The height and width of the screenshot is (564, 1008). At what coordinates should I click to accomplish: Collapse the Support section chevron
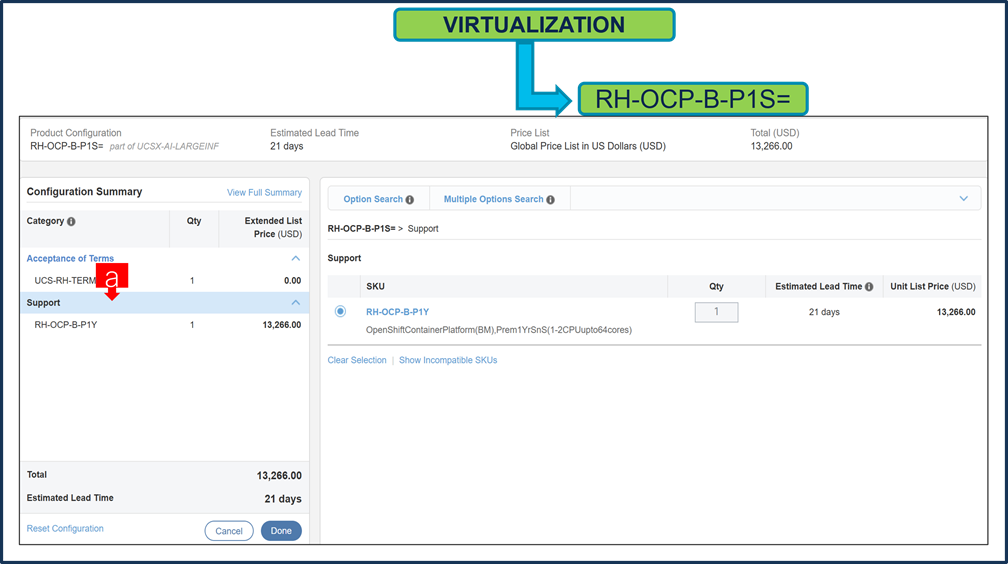click(x=296, y=303)
